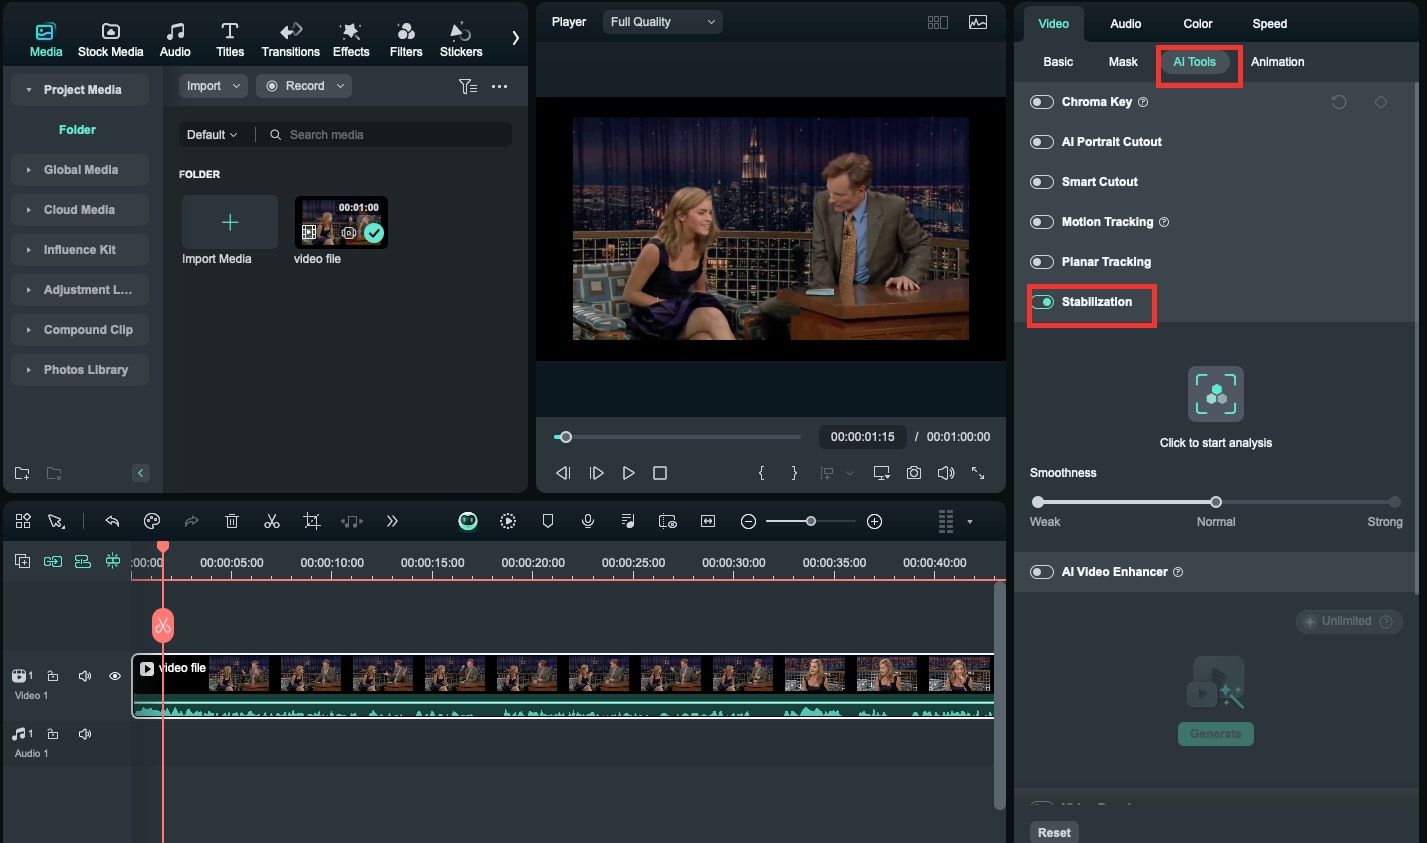Click the Stop button in player
The width and height of the screenshot is (1427, 843).
coord(660,473)
